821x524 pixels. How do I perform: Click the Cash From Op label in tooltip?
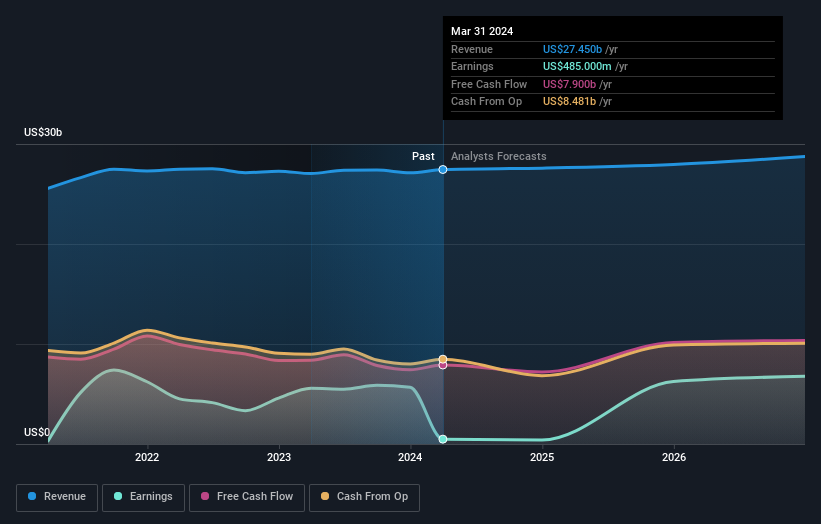tap(486, 102)
